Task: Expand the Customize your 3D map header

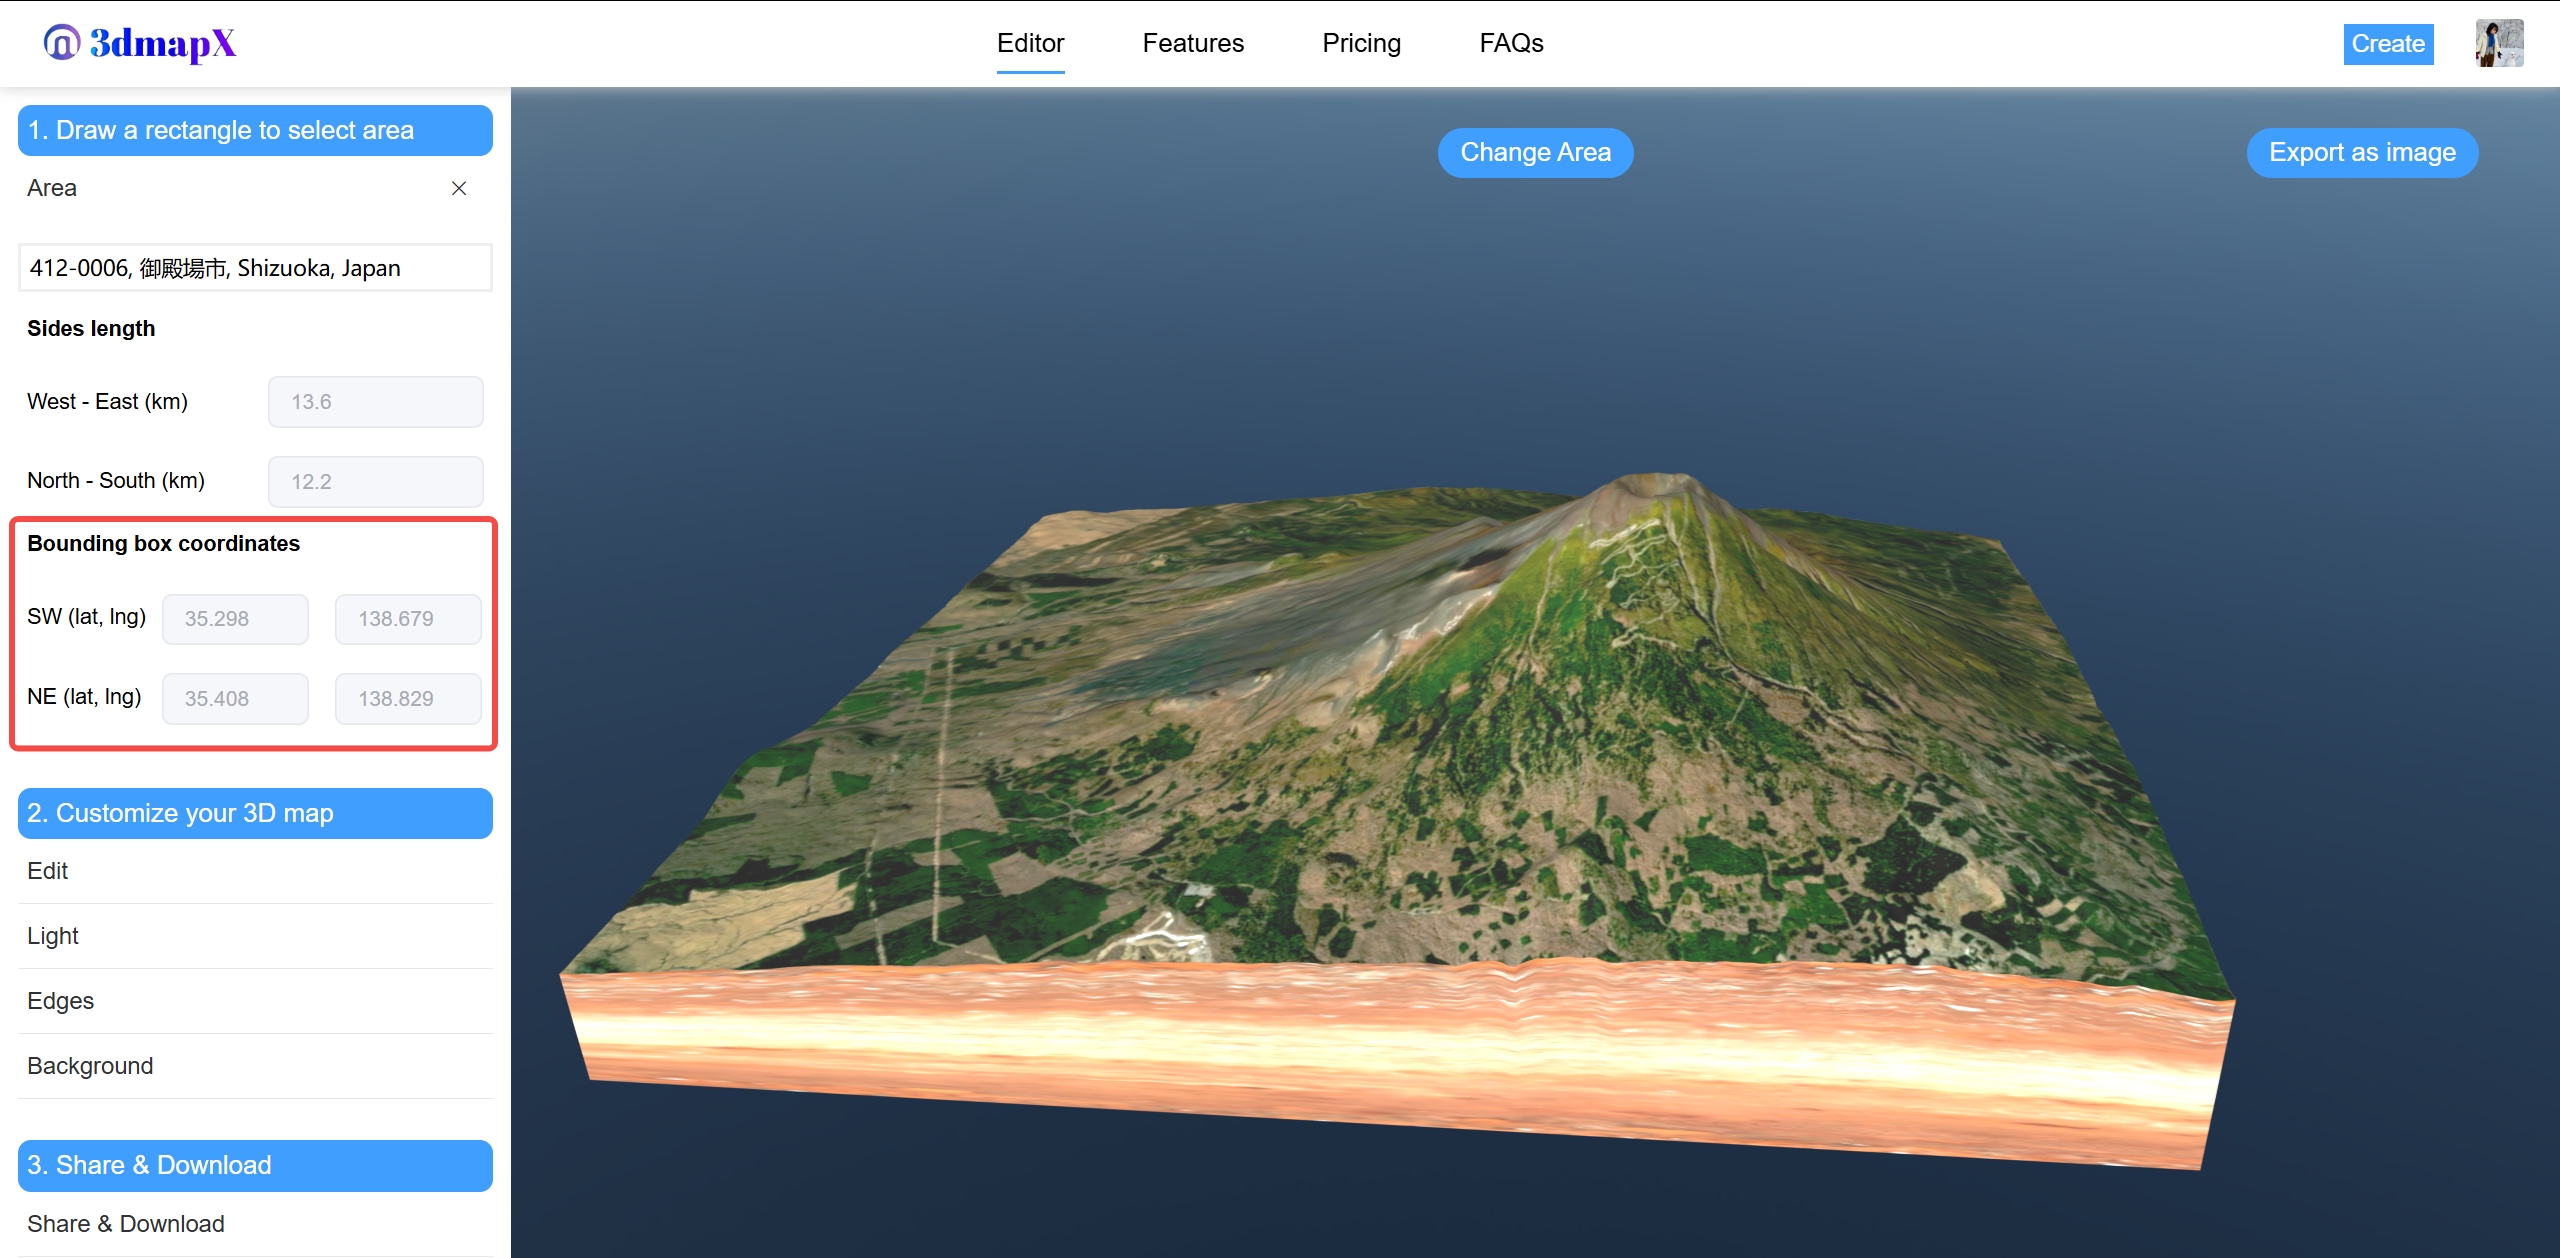Action: [x=255, y=813]
